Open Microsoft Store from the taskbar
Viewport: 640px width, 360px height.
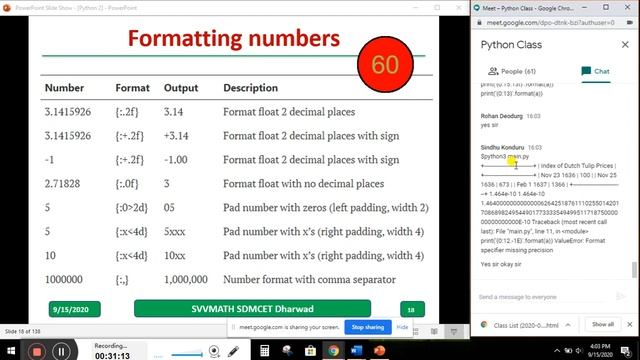pyautogui.click(x=310, y=351)
